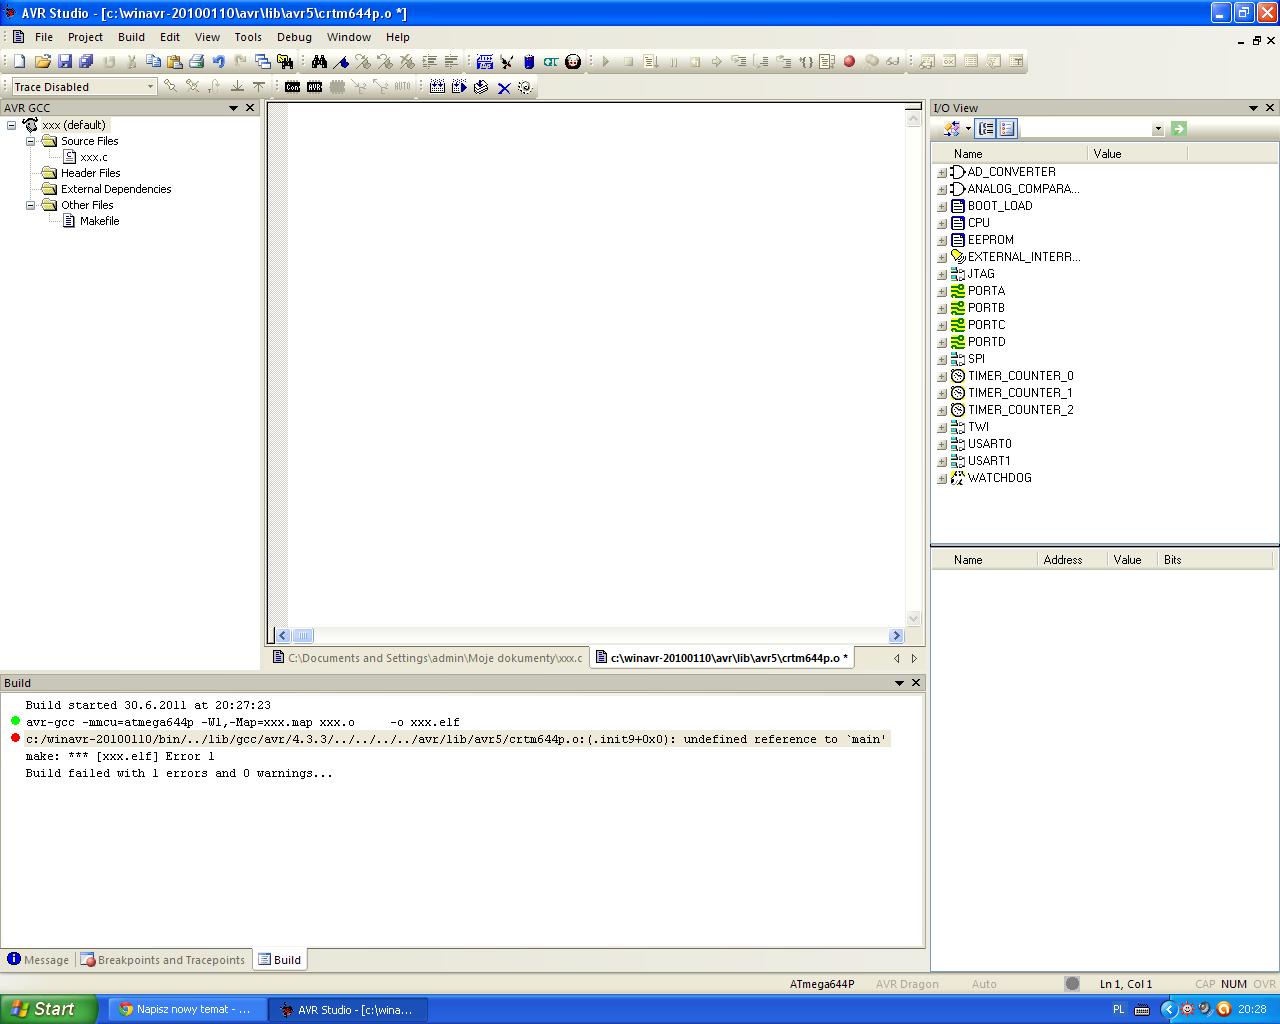Click the AVR chip programmer icon

(314, 87)
